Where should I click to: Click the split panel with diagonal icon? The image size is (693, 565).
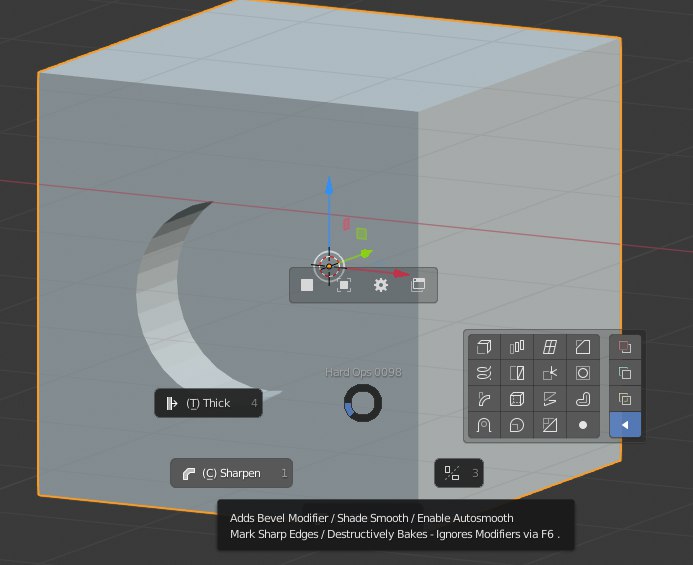point(517,373)
